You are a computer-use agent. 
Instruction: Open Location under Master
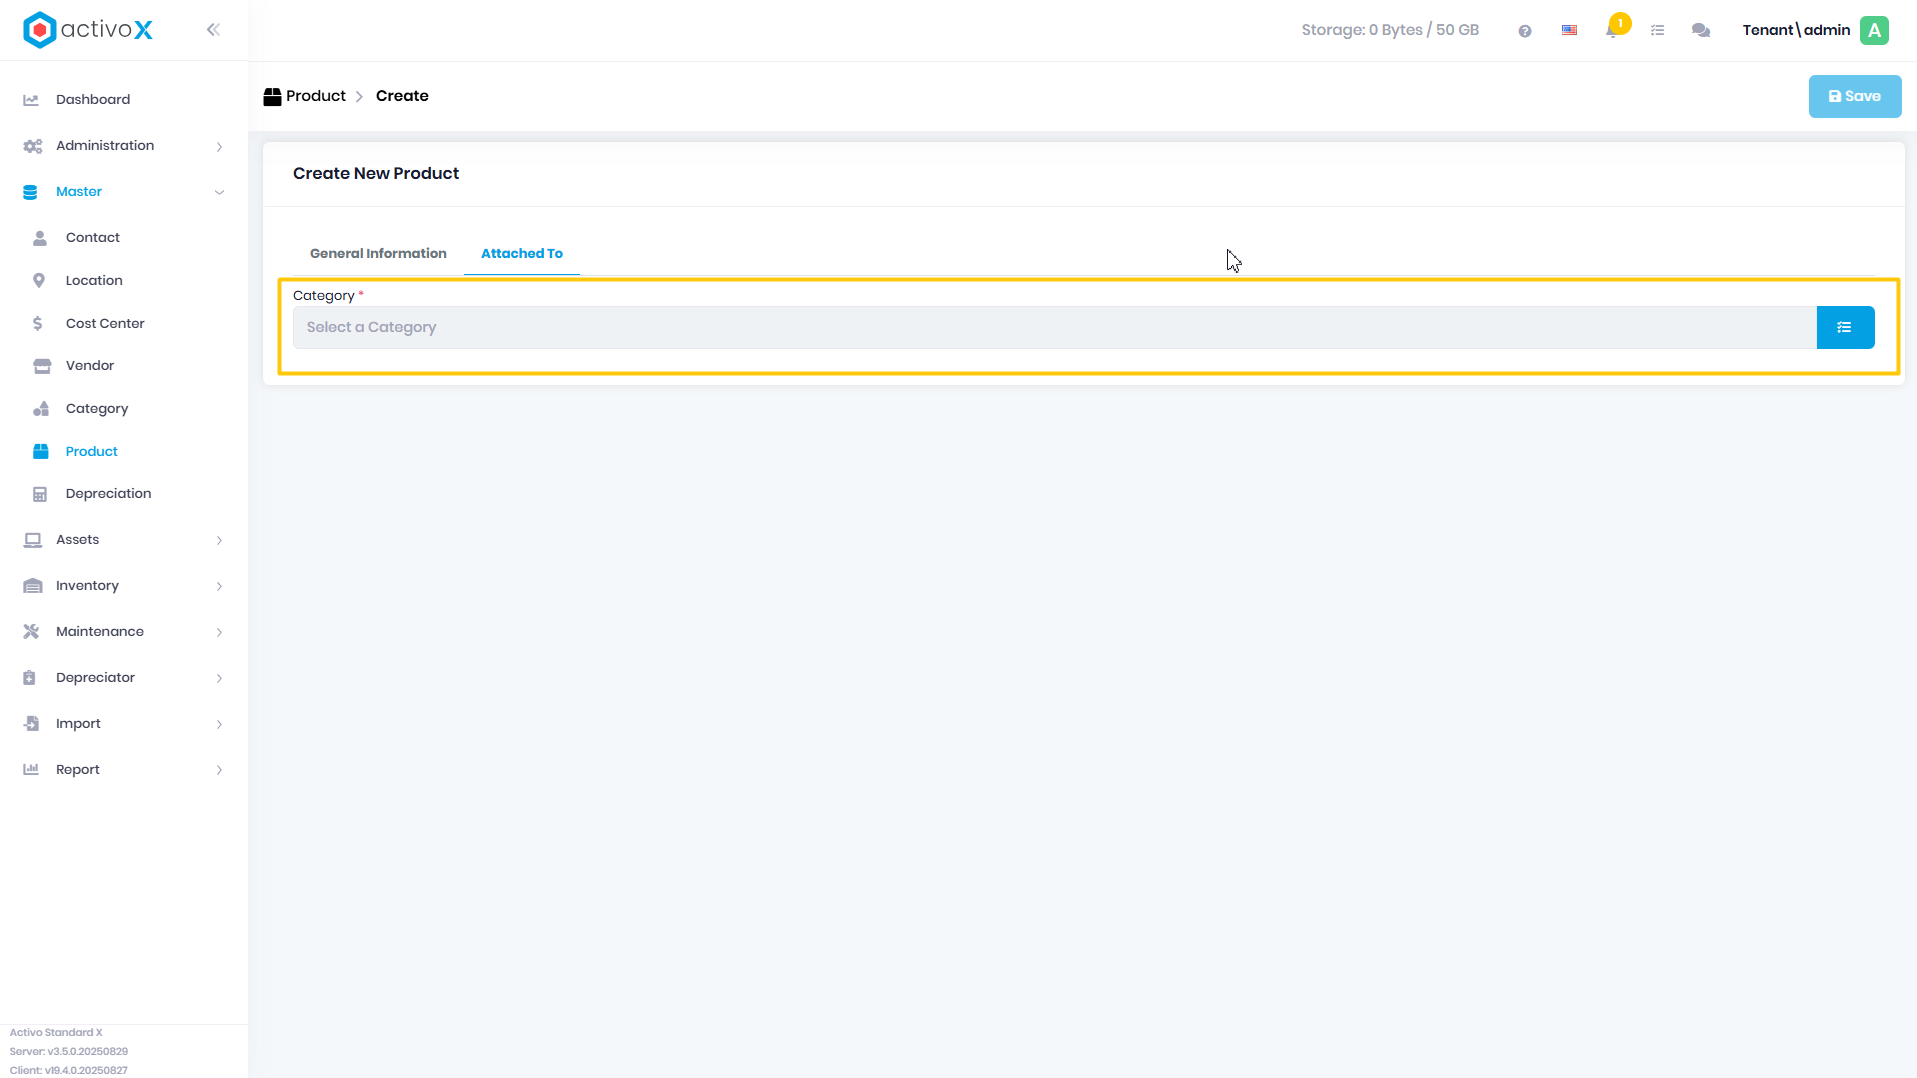pyautogui.click(x=94, y=281)
